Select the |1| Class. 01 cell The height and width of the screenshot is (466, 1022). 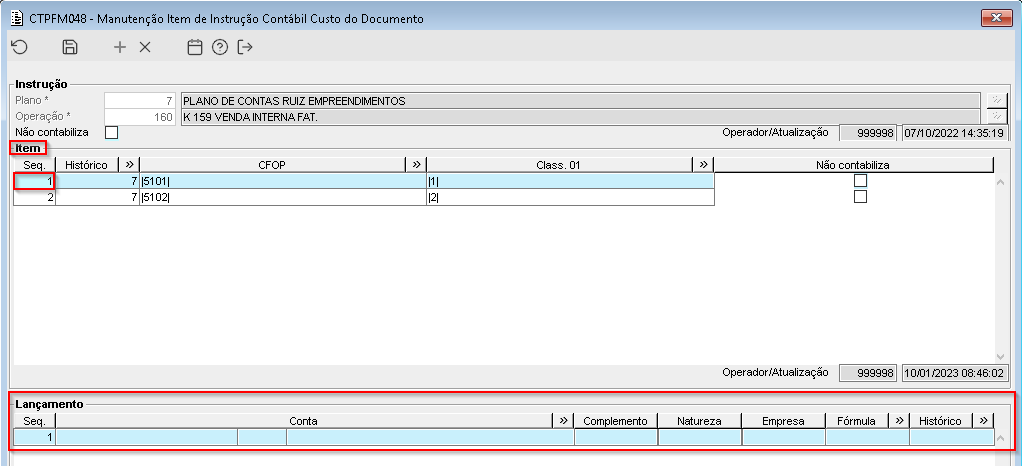[x=570, y=181]
